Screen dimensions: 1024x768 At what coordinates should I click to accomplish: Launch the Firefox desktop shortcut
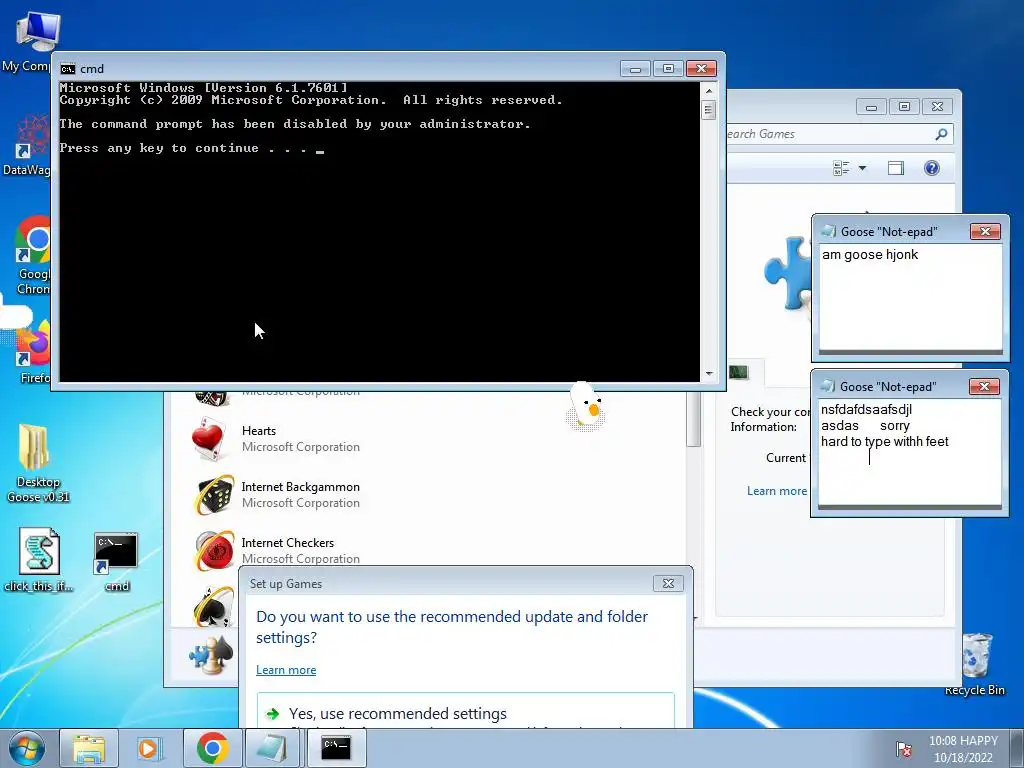33,342
